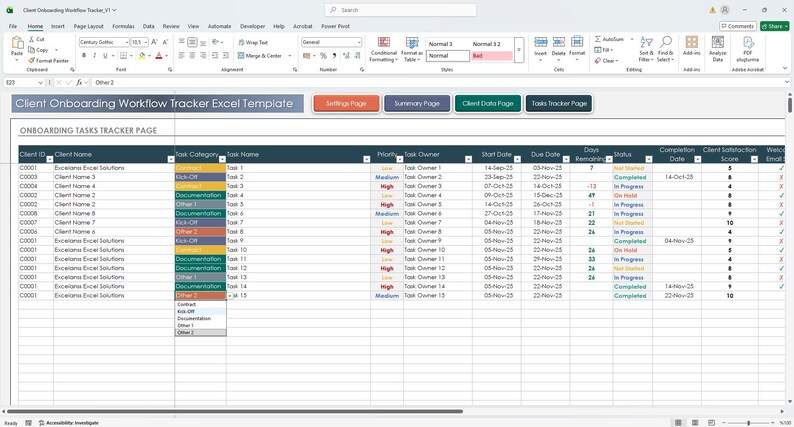This screenshot has height=427, width=794.
Task: Increase font size icon
Action: coord(154,42)
